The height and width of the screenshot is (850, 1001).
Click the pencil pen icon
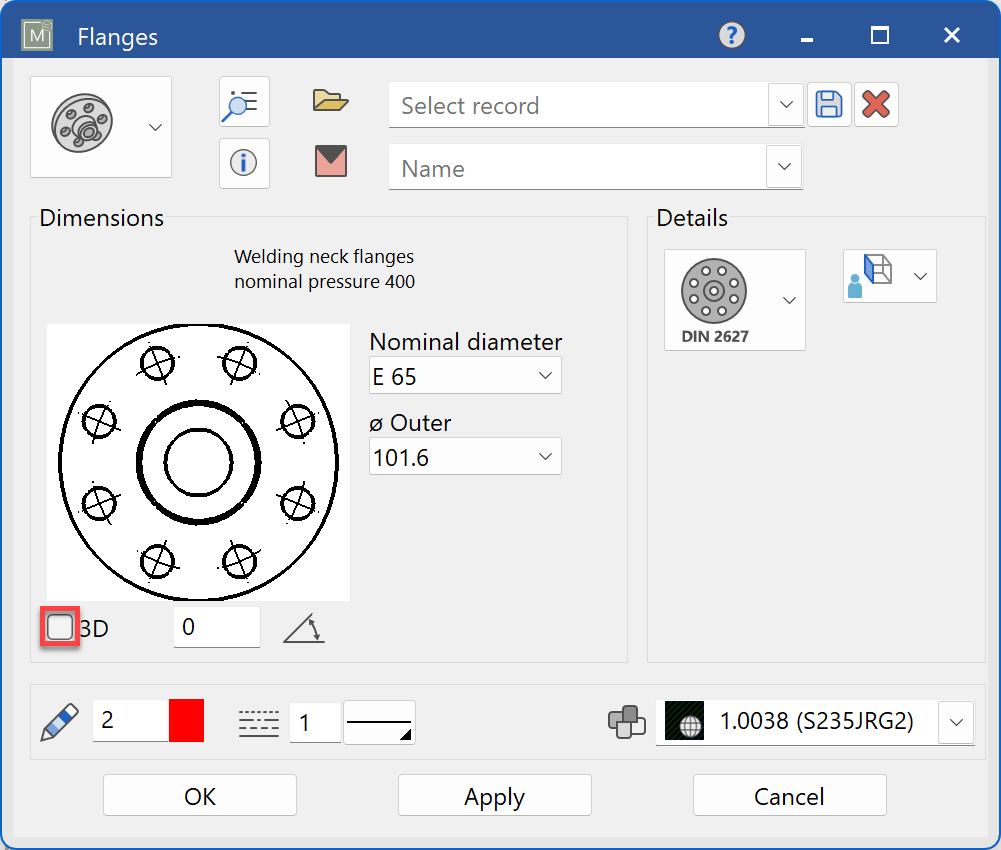pyautogui.click(x=59, y=721)
